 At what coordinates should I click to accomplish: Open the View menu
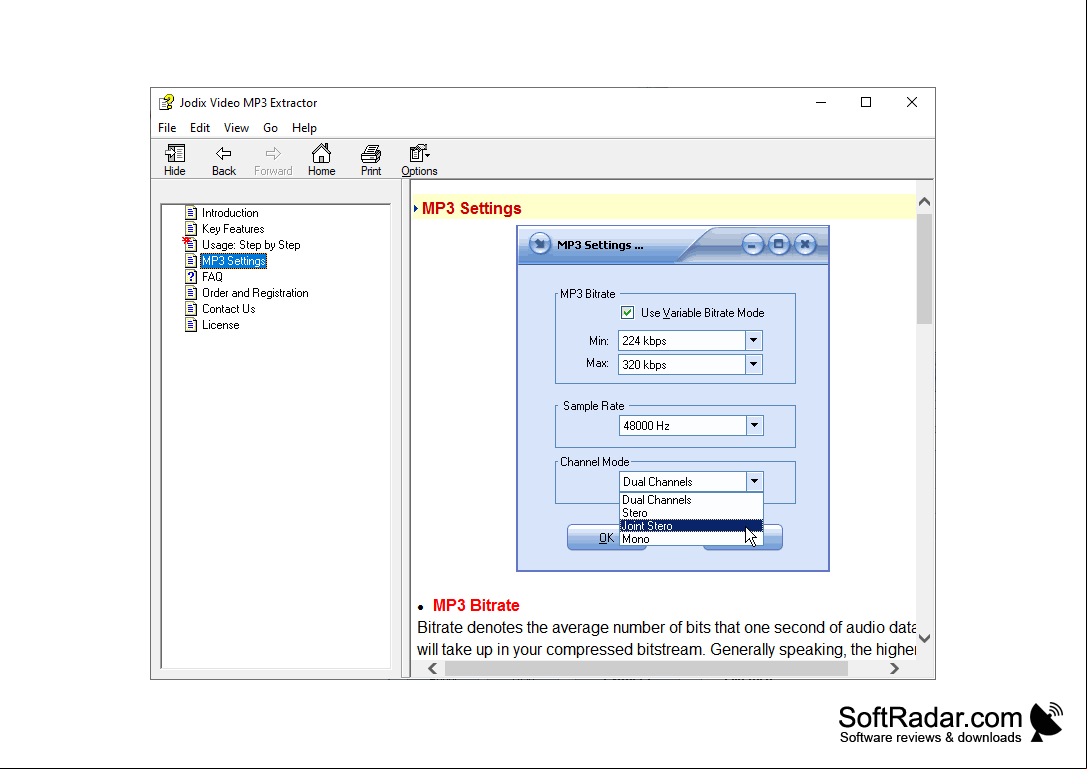pos(236,128)
